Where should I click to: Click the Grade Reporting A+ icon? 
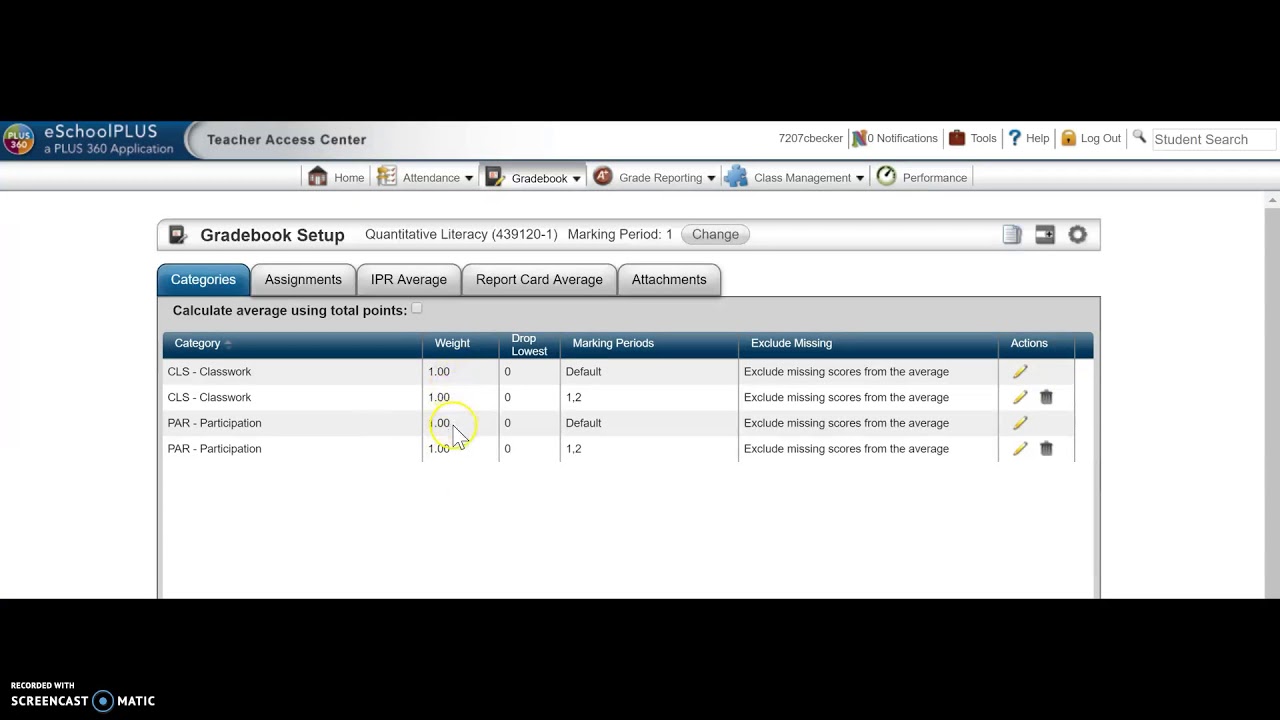[602, 177]
